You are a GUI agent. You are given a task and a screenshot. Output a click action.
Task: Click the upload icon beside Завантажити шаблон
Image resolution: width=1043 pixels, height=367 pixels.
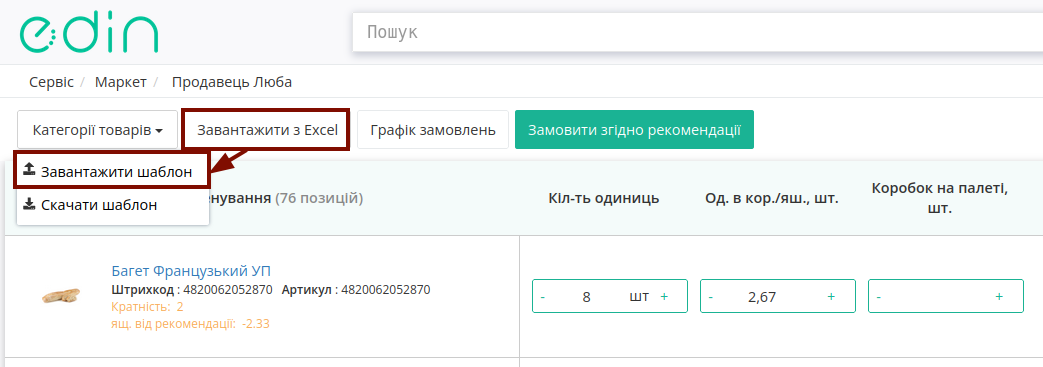[29, 170]
